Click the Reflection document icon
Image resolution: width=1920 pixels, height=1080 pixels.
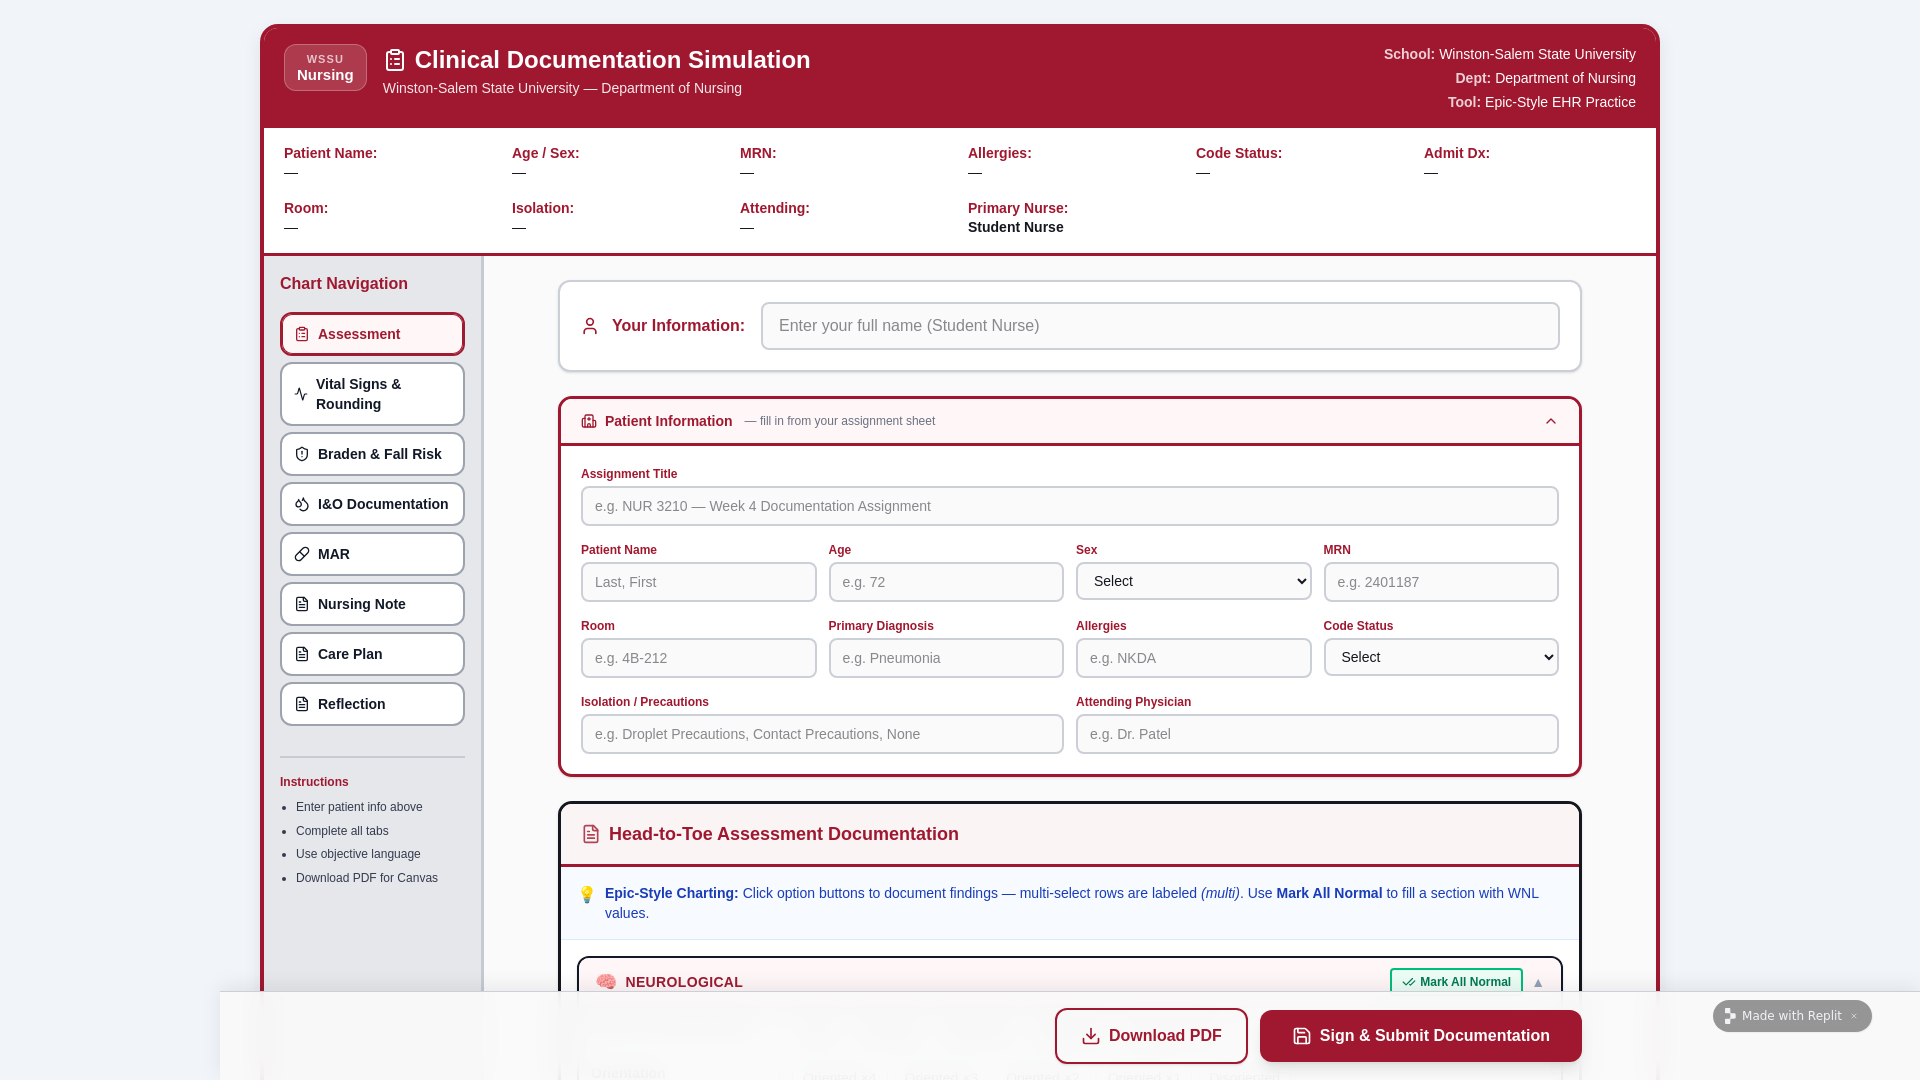(x=302, y=704)
